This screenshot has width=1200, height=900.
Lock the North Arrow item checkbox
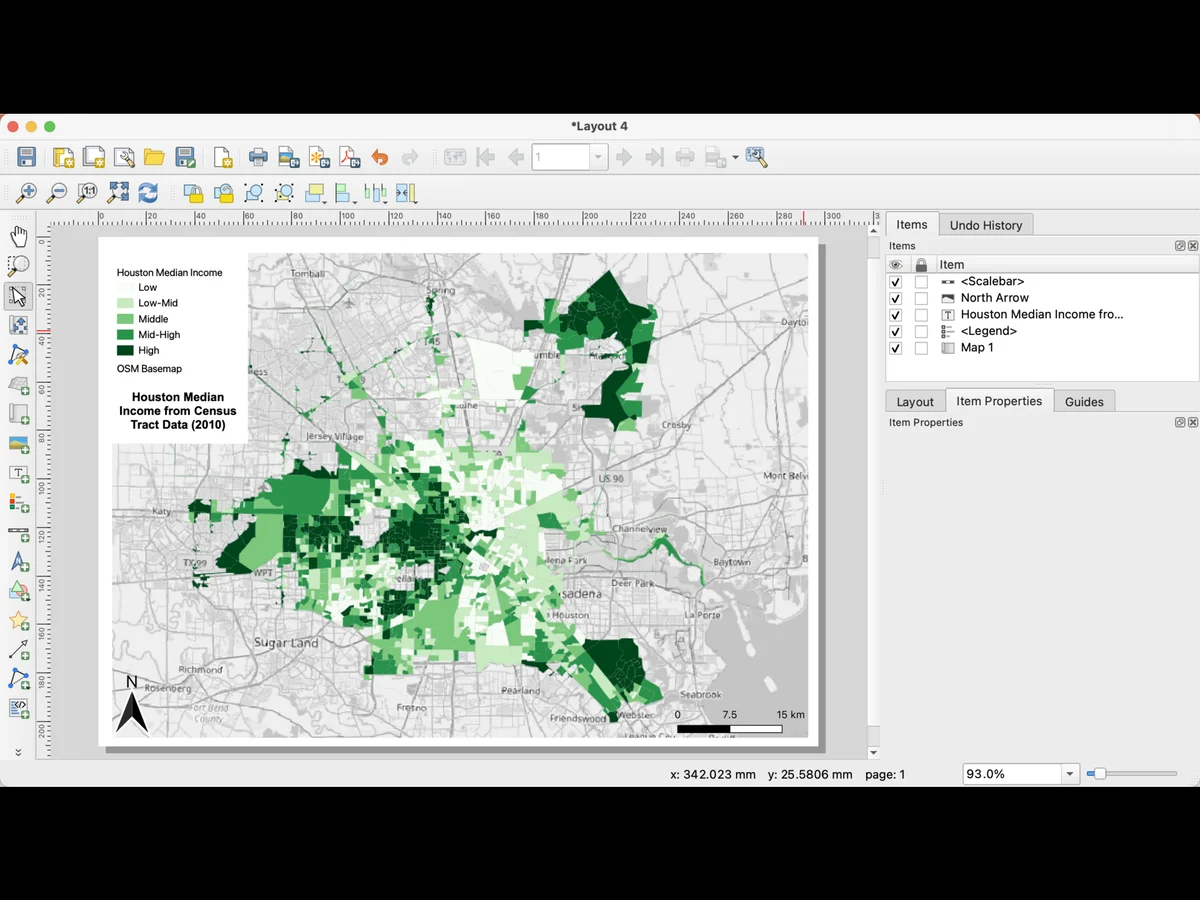tap(921, 298)
